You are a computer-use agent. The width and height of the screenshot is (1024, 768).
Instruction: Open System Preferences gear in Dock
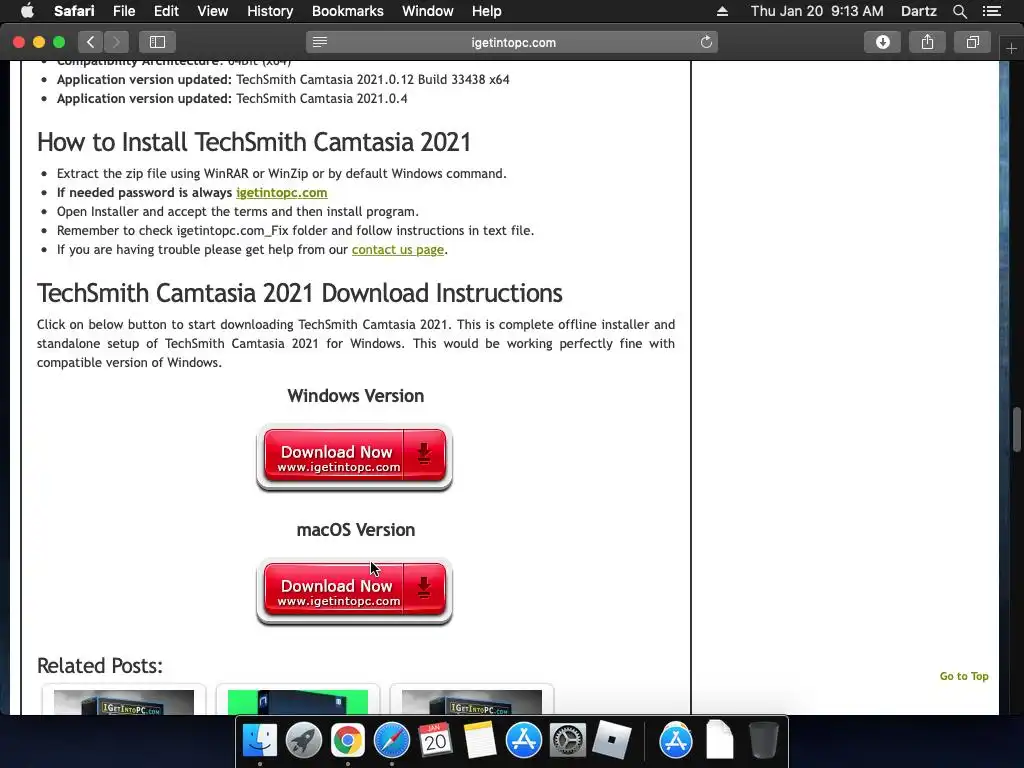pyautogui.click(x=567, y=741)
